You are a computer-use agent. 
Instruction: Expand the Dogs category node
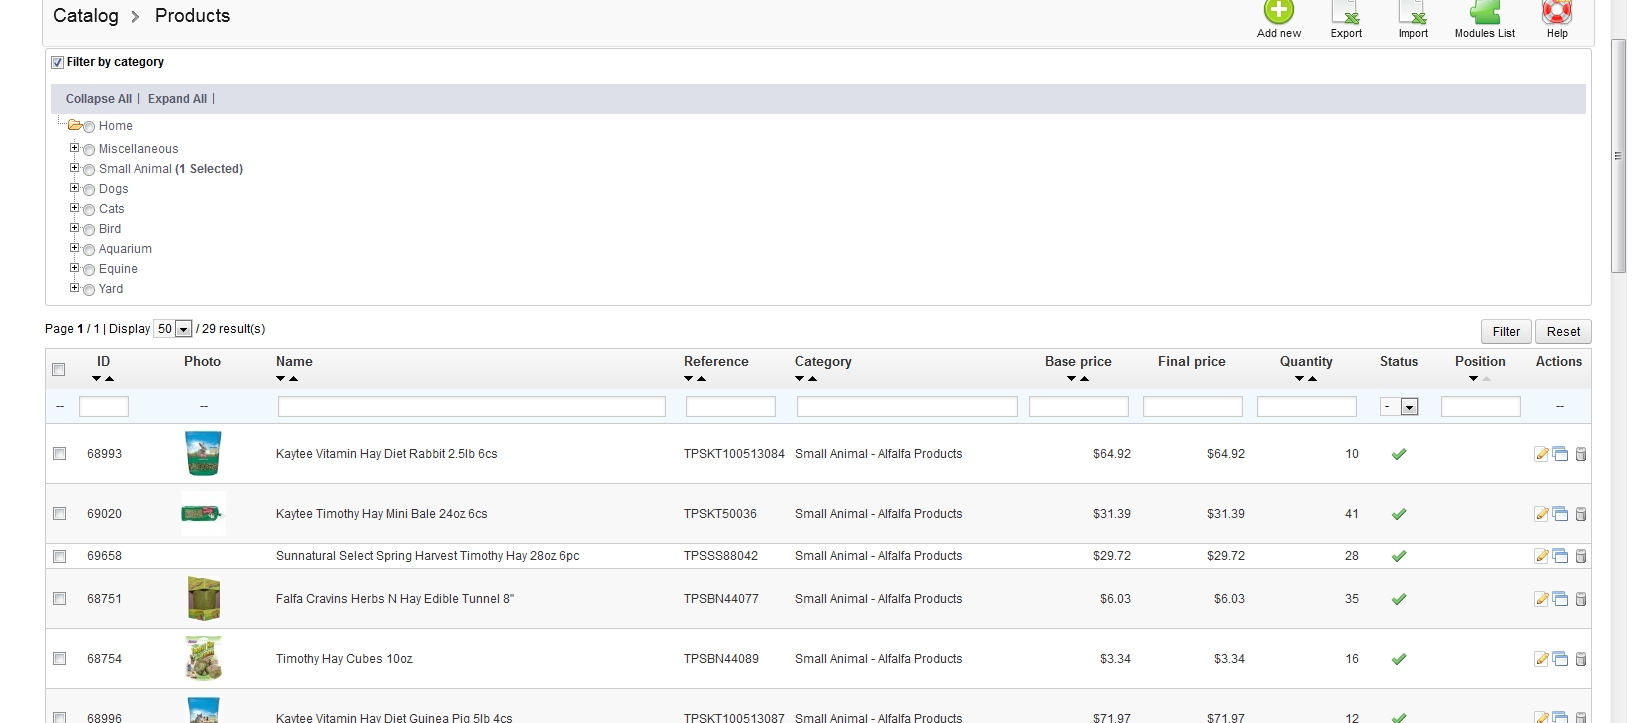click(x=74, y=188)
